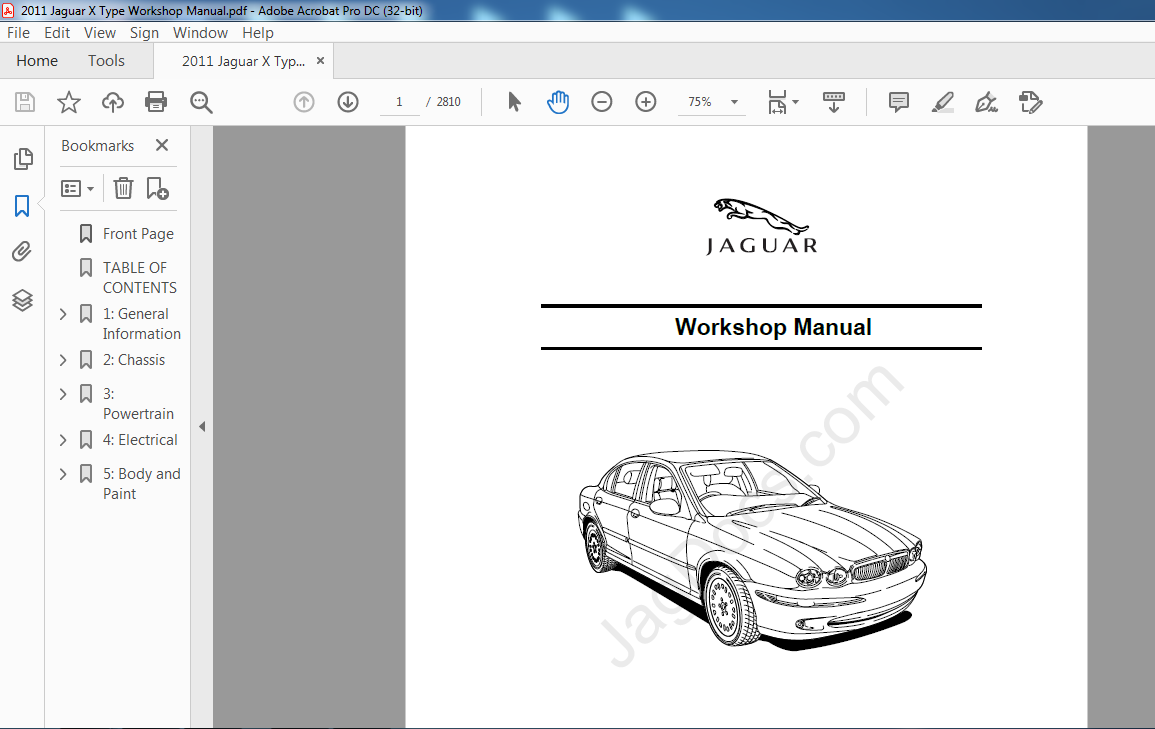
Task: Open the Sign menu
Action: pos(144,32)
